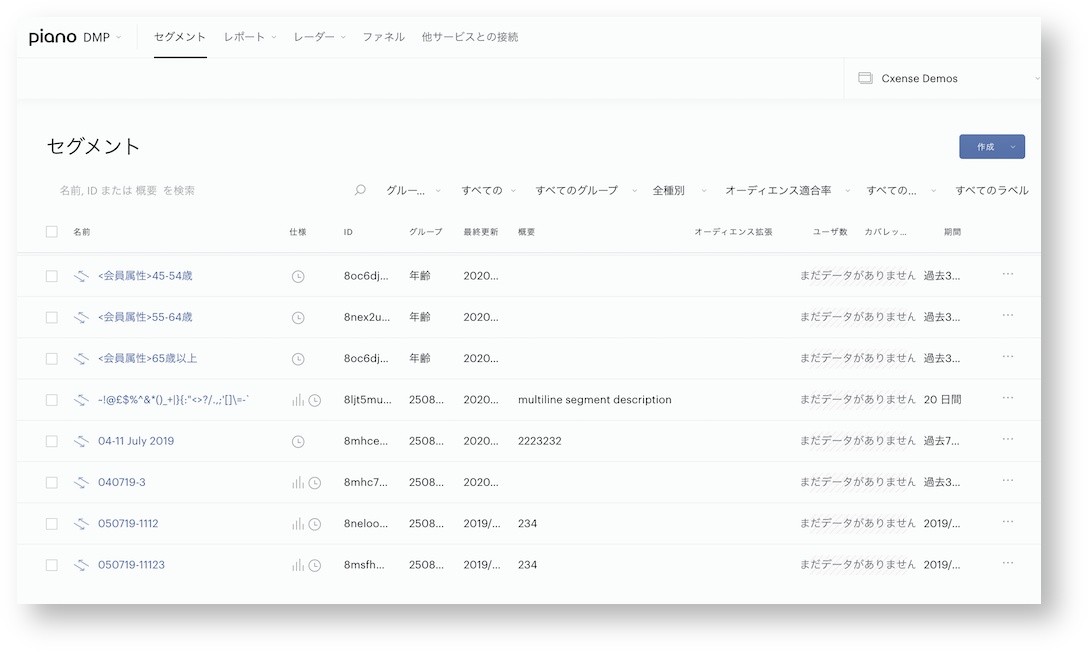The height and width of the screenshot is (652, 1089).
Task: Click the clock icon in <会員属性>55-64歳 row
Action: coord(298,318)
